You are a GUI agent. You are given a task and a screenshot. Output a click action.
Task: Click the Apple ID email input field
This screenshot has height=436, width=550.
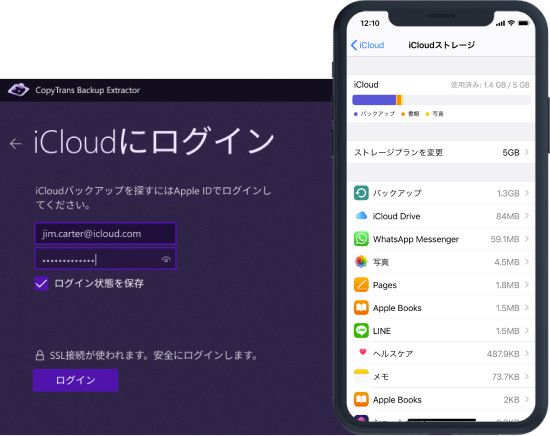[105, 234]
